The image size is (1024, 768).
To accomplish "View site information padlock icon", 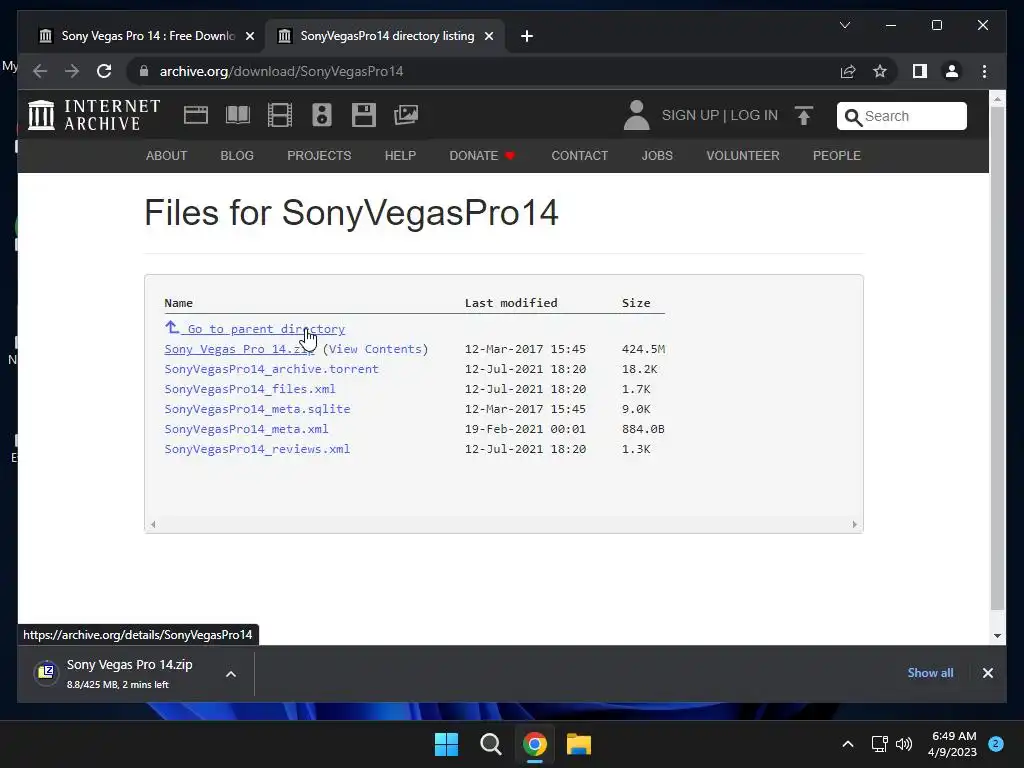I will point(144,71).
